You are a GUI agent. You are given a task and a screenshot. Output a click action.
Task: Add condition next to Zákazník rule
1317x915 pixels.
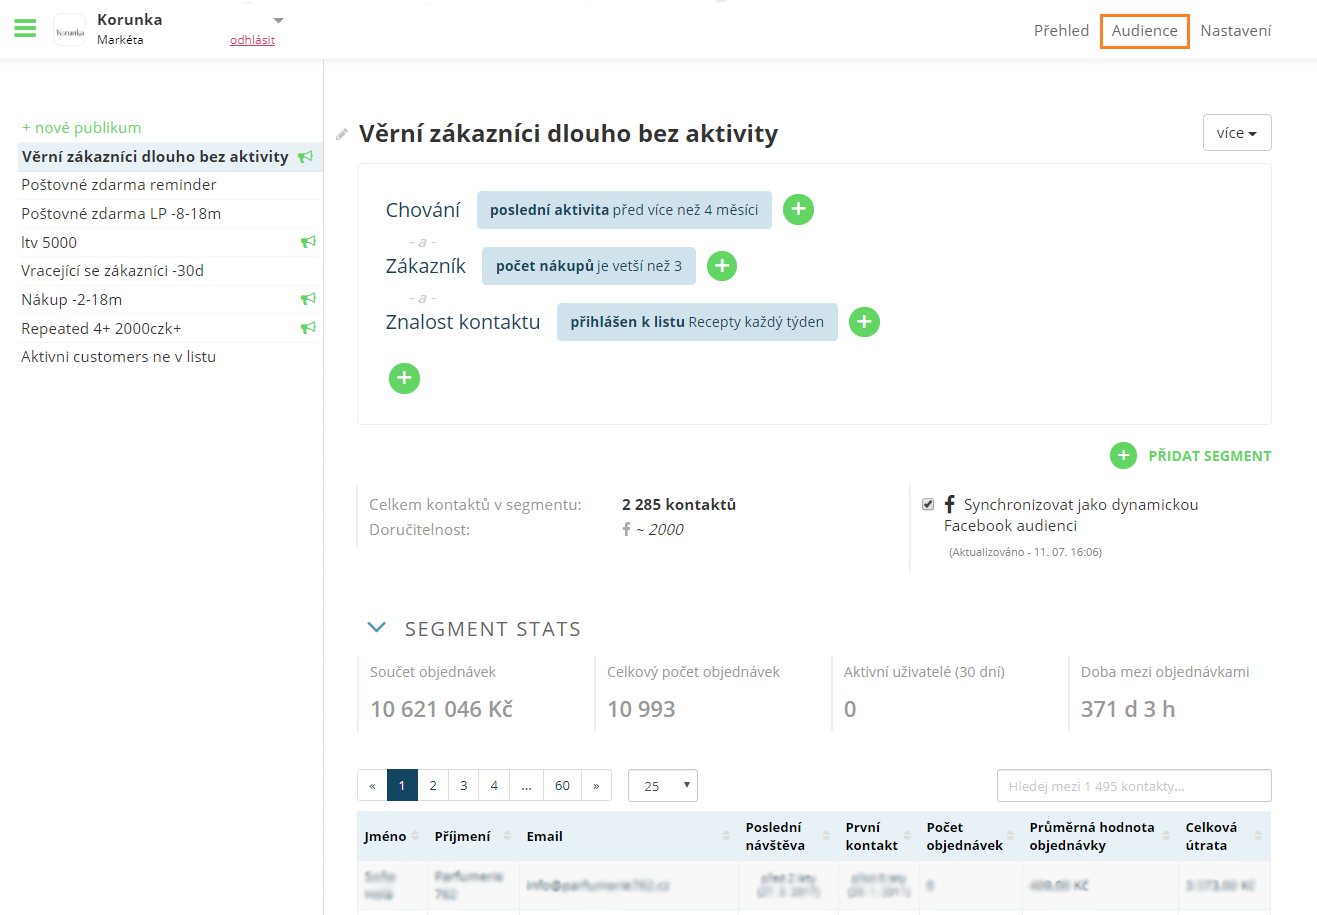pyautogui.click(x=722, y=266)
